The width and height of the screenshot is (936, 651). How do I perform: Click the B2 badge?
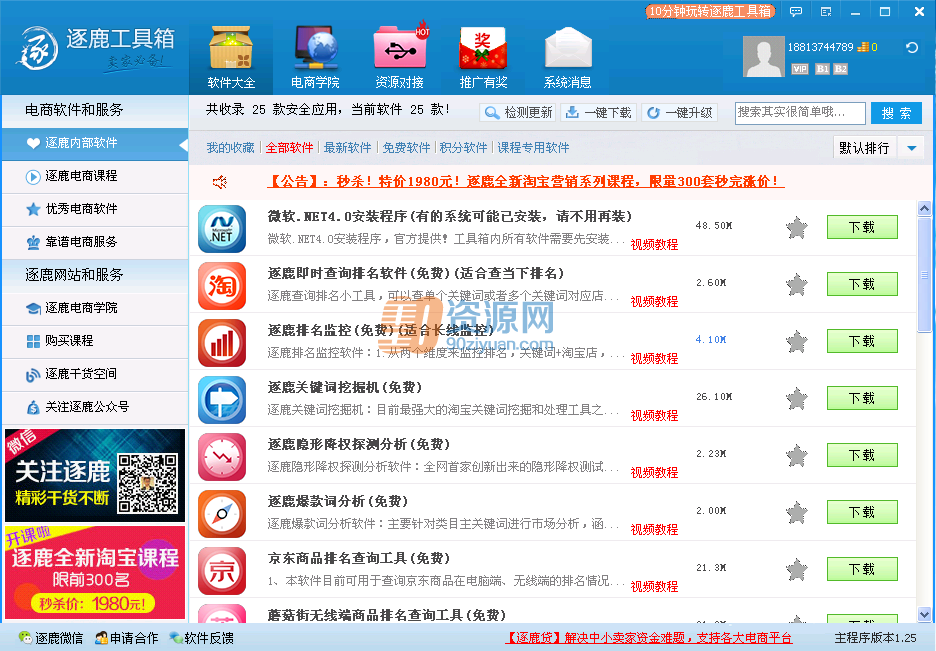[840, 69]
